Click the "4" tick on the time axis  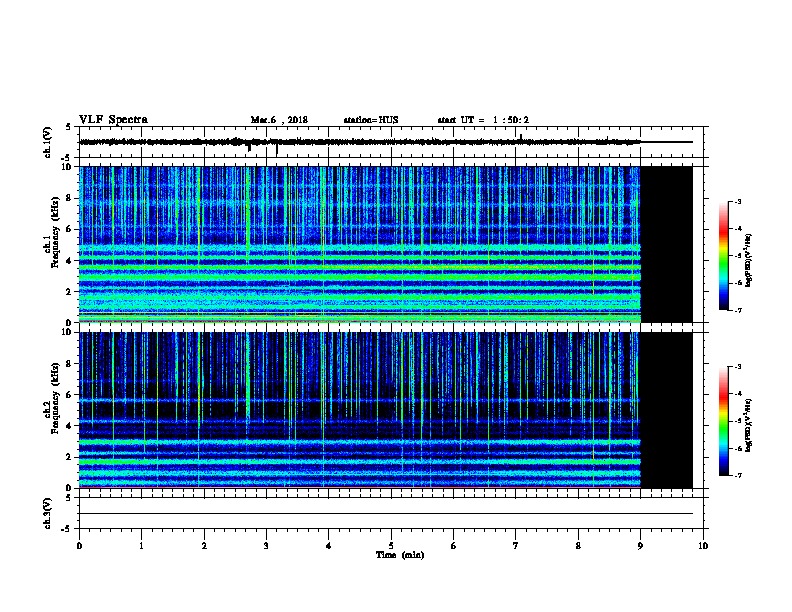pos(329,546)
